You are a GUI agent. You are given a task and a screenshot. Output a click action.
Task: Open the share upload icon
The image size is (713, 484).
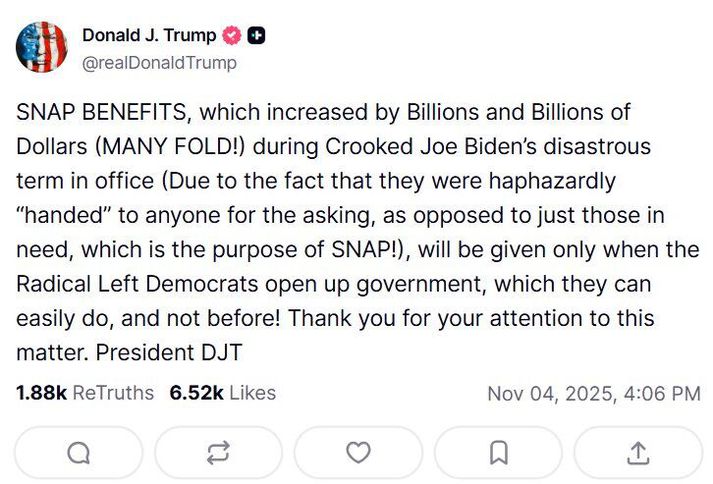tap(637, 453)
